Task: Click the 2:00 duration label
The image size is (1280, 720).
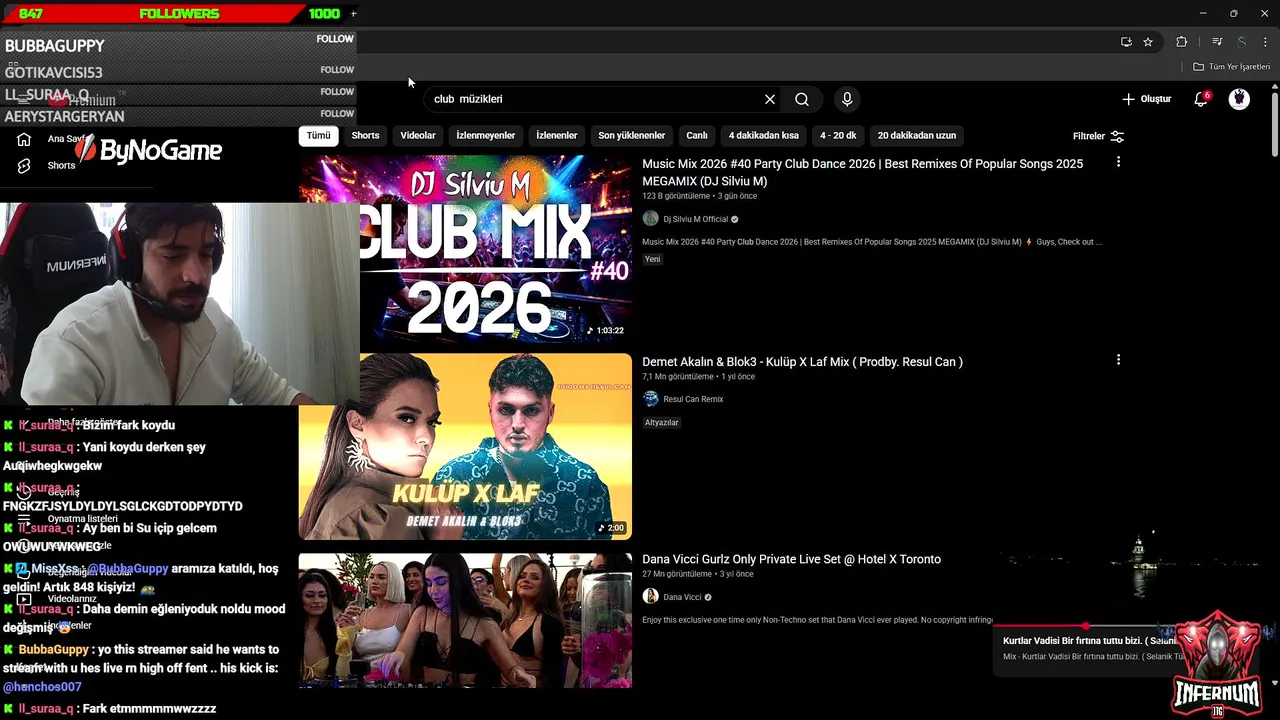Action: 611,528
